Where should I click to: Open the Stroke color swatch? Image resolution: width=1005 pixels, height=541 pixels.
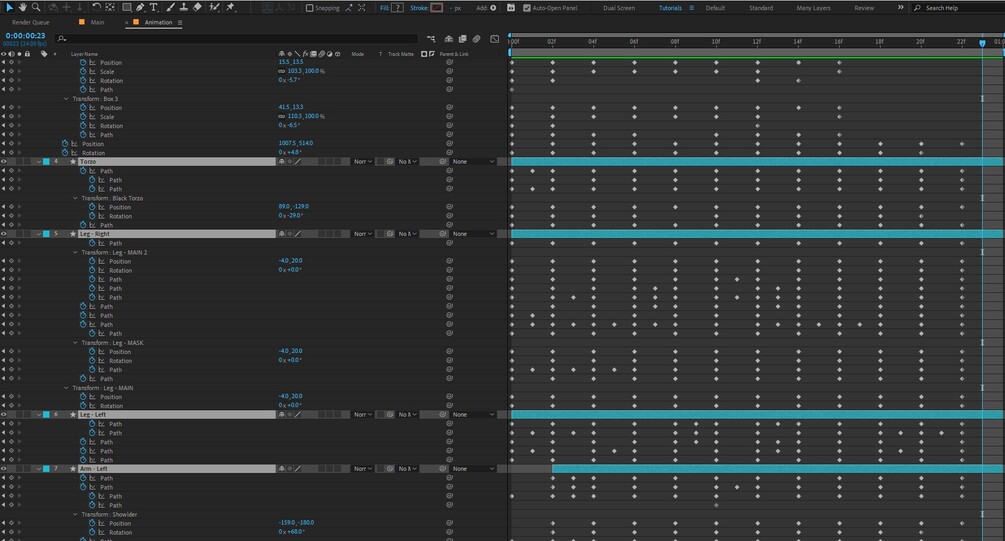click(x=436, y=8)
